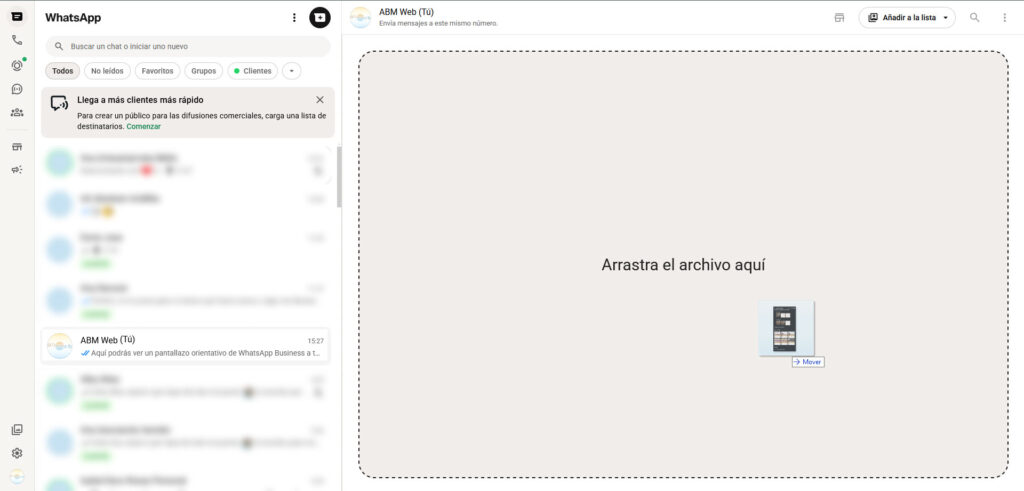This screenshot has width=1024, height=491.
Task: Select the No leídos filter chip
Action: (107, 71)
